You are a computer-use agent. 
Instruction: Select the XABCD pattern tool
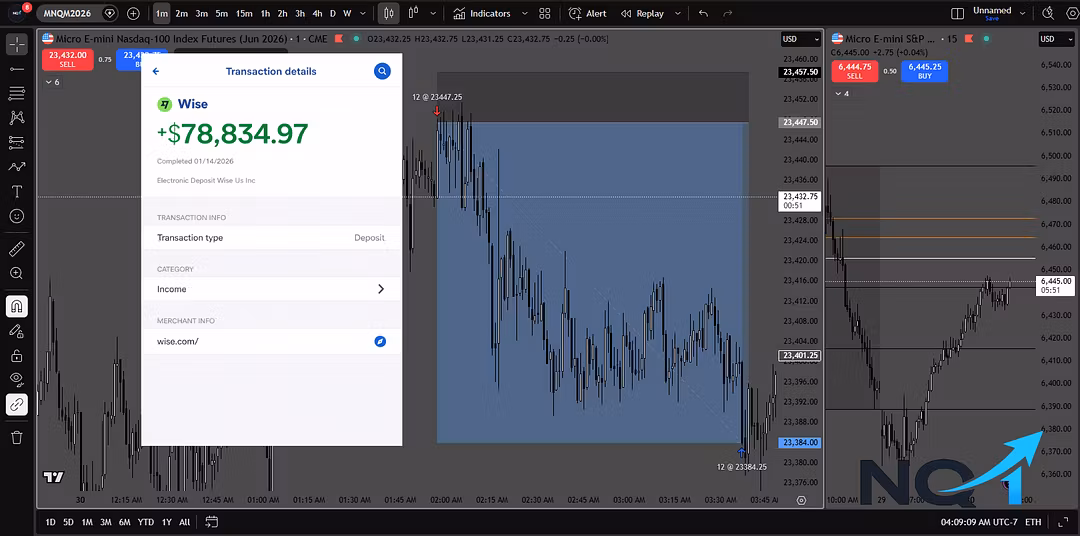pos(17,118)
